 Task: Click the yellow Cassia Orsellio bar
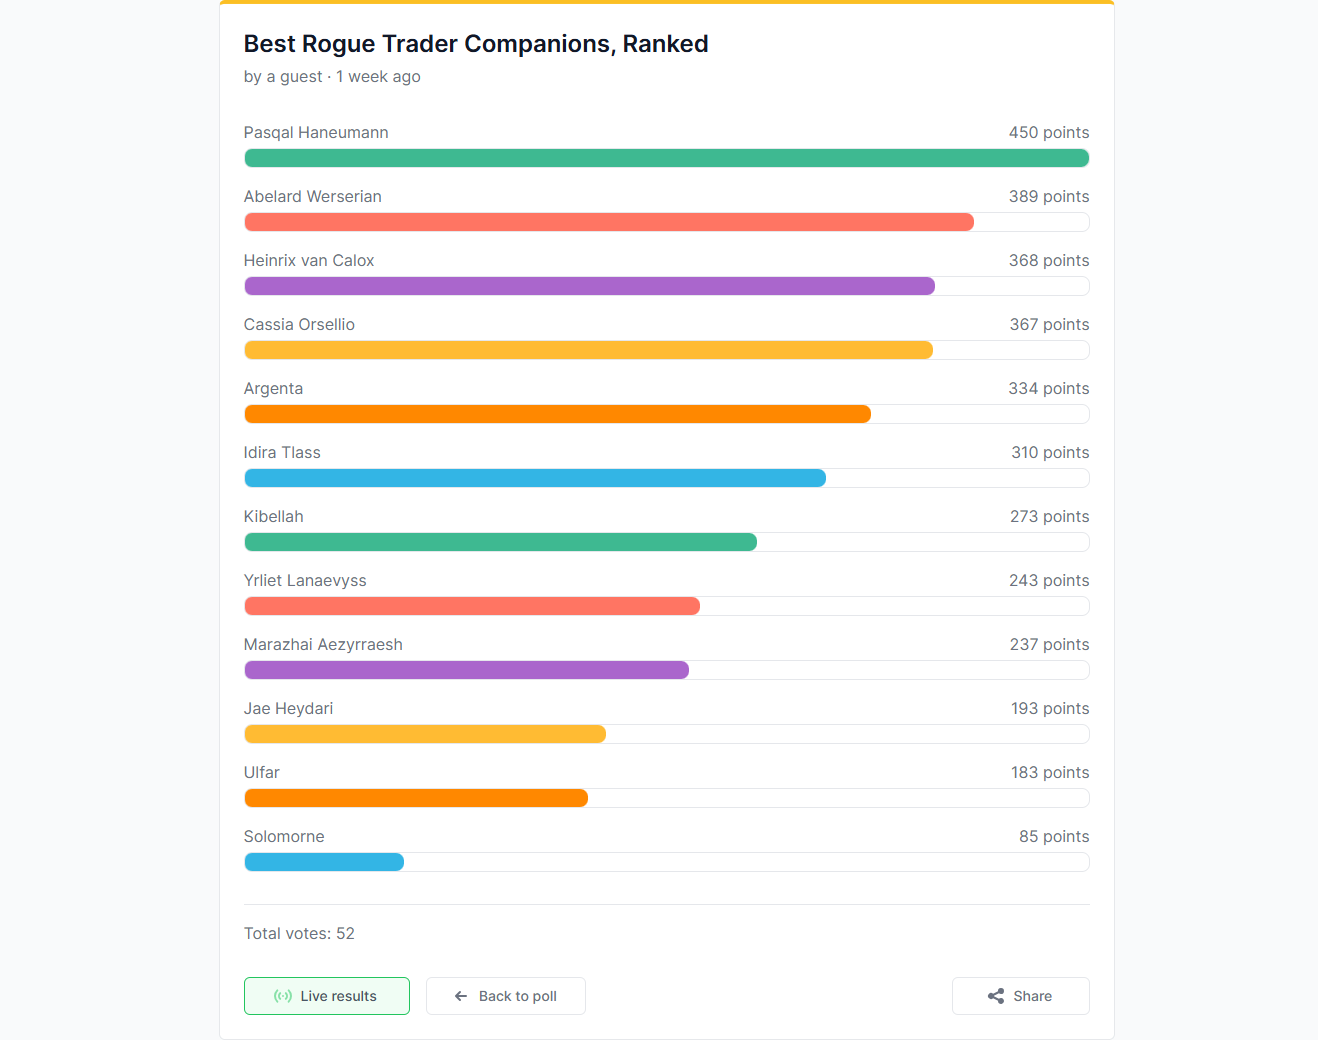pyautogui.click(x=588, y=350)
